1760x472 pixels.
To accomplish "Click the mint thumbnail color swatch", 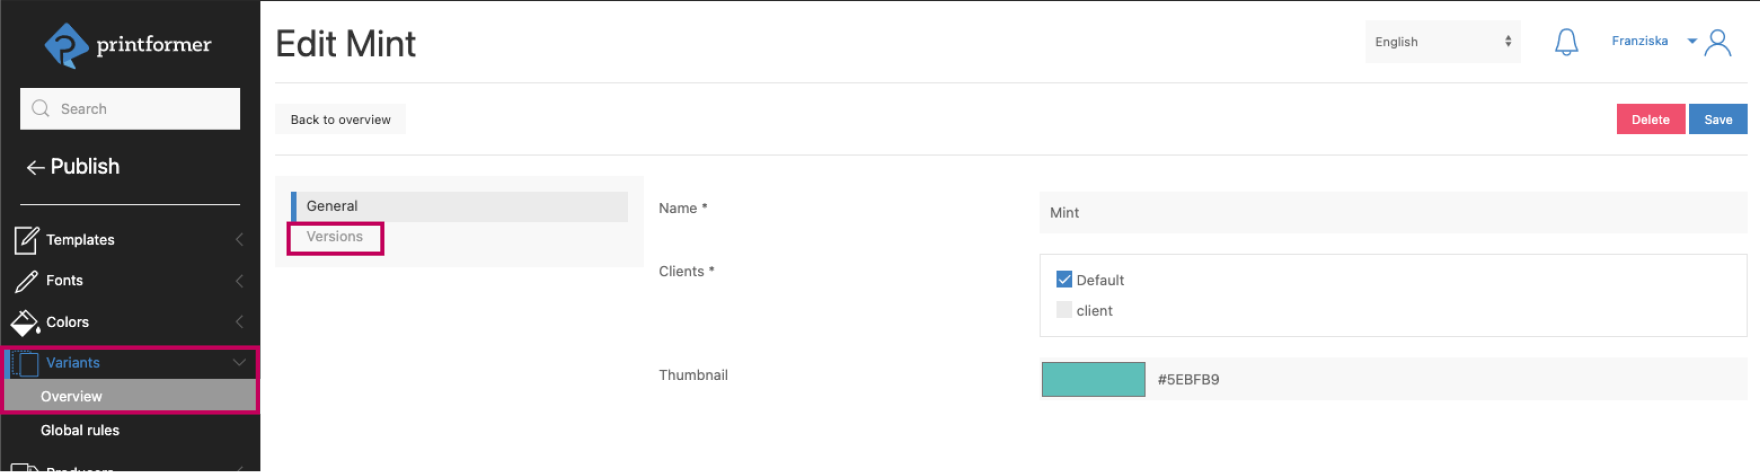I will pos(1093,379).
